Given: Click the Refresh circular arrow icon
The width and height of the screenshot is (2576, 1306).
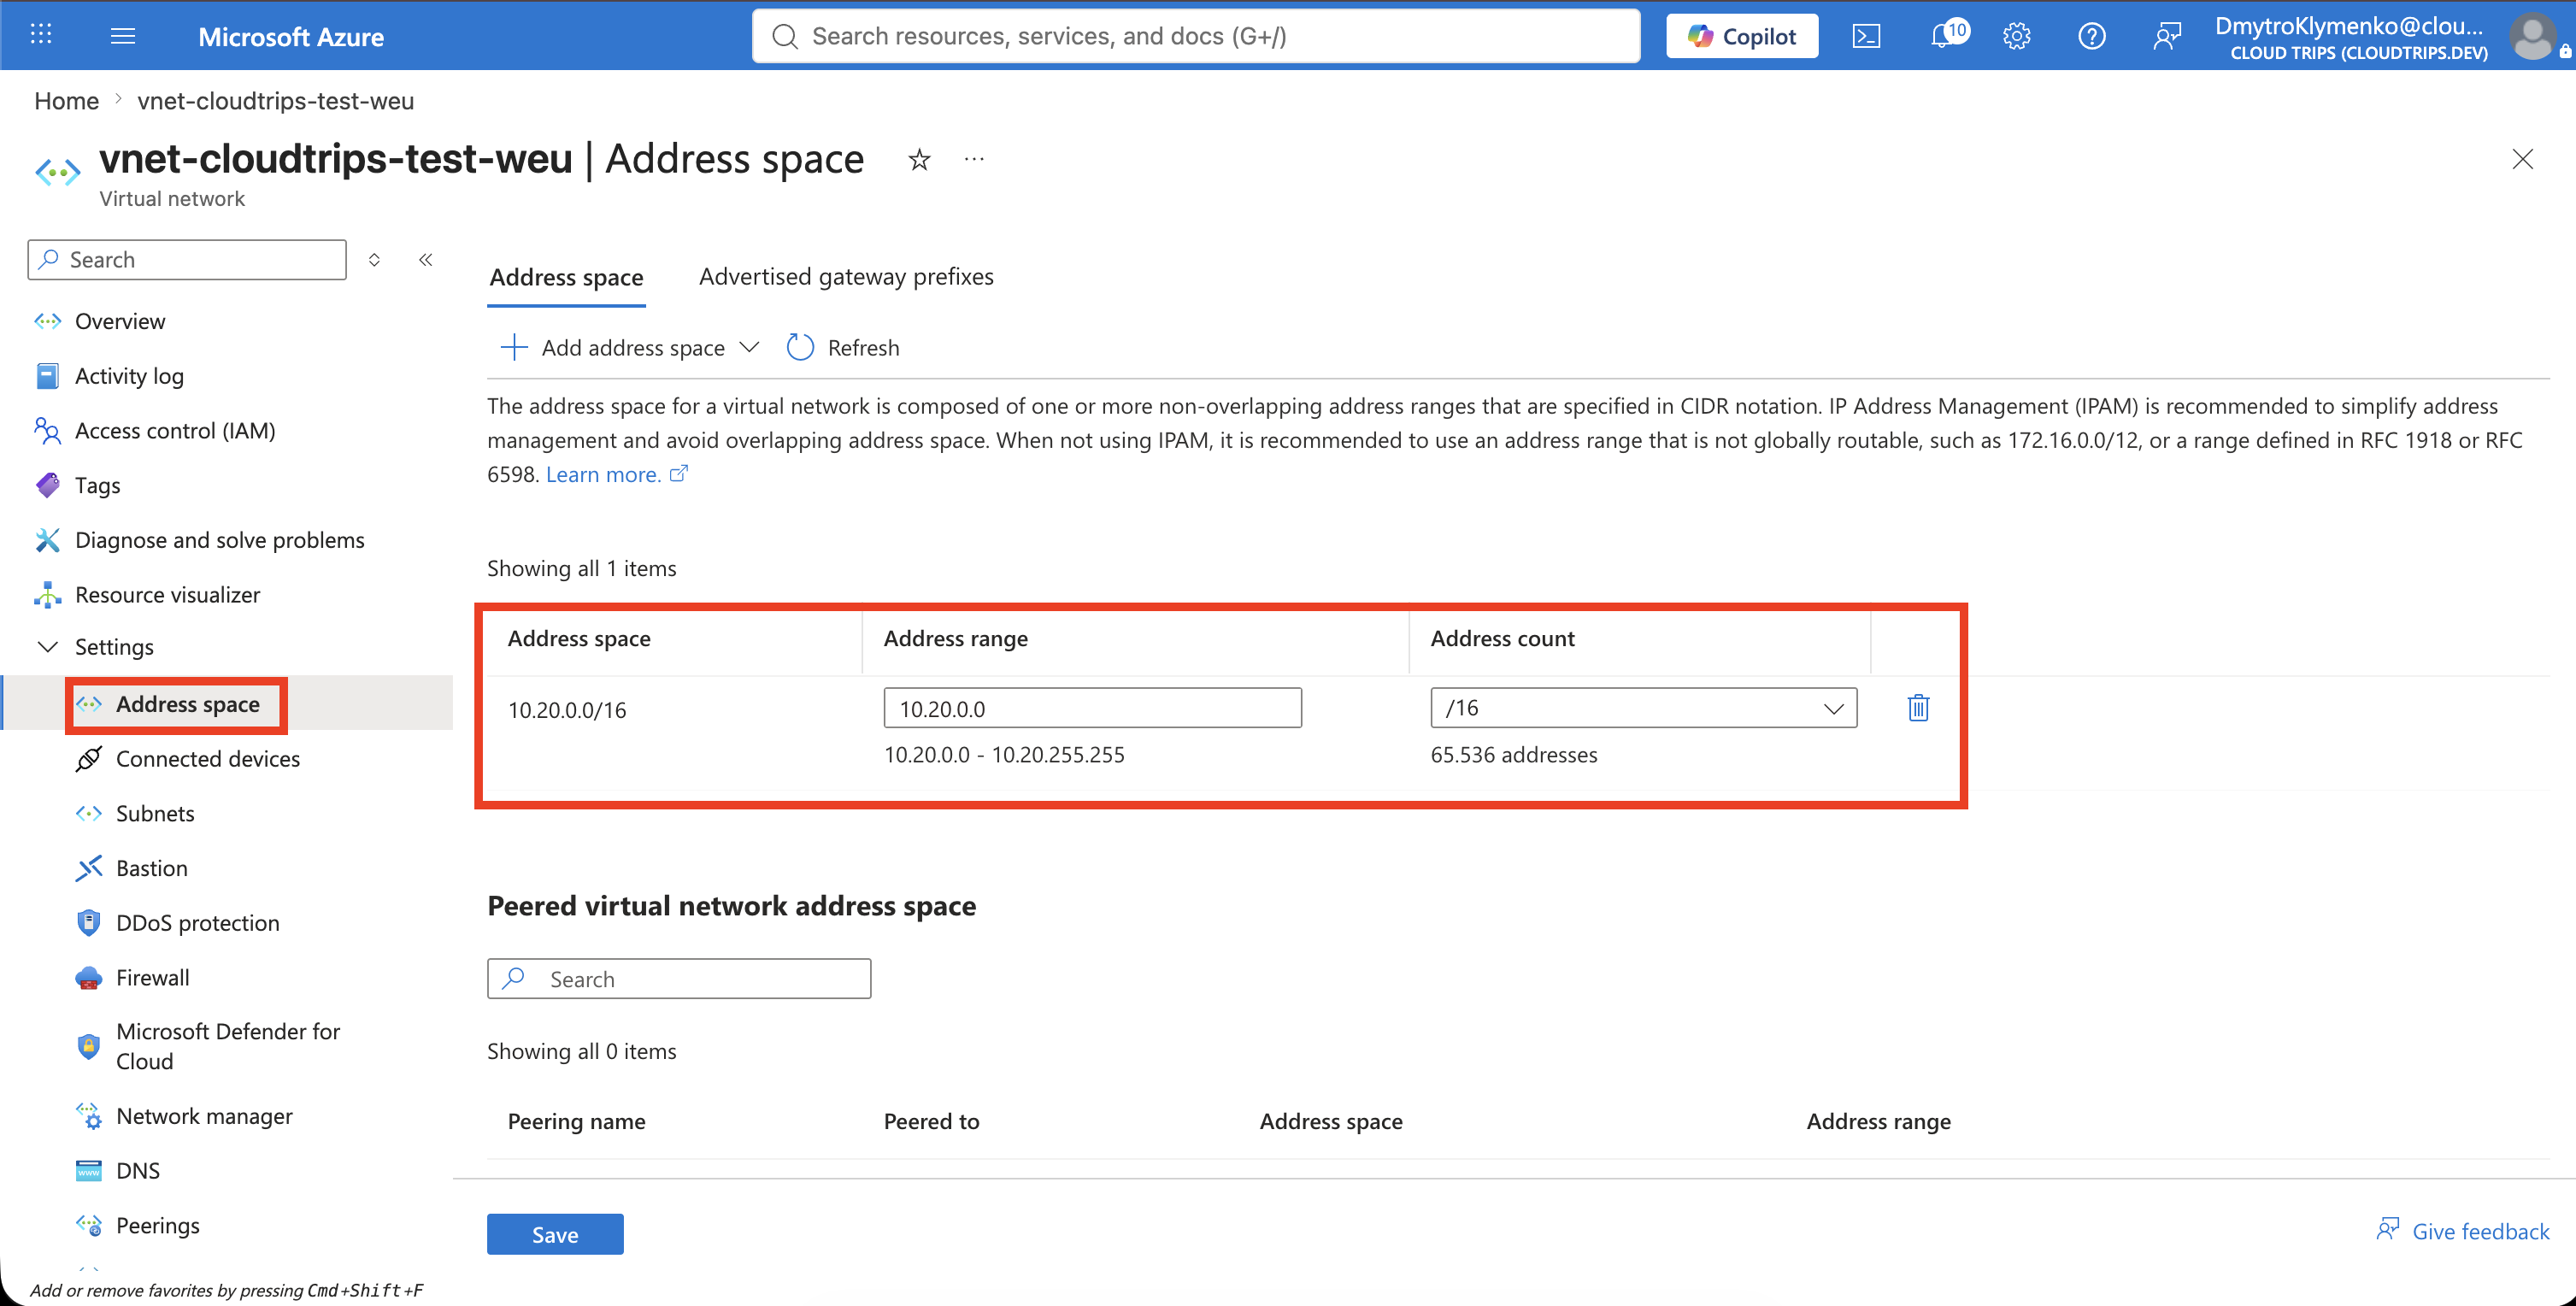Looking at the screenshot, I should pyautogui.click(x=800, y=347).
